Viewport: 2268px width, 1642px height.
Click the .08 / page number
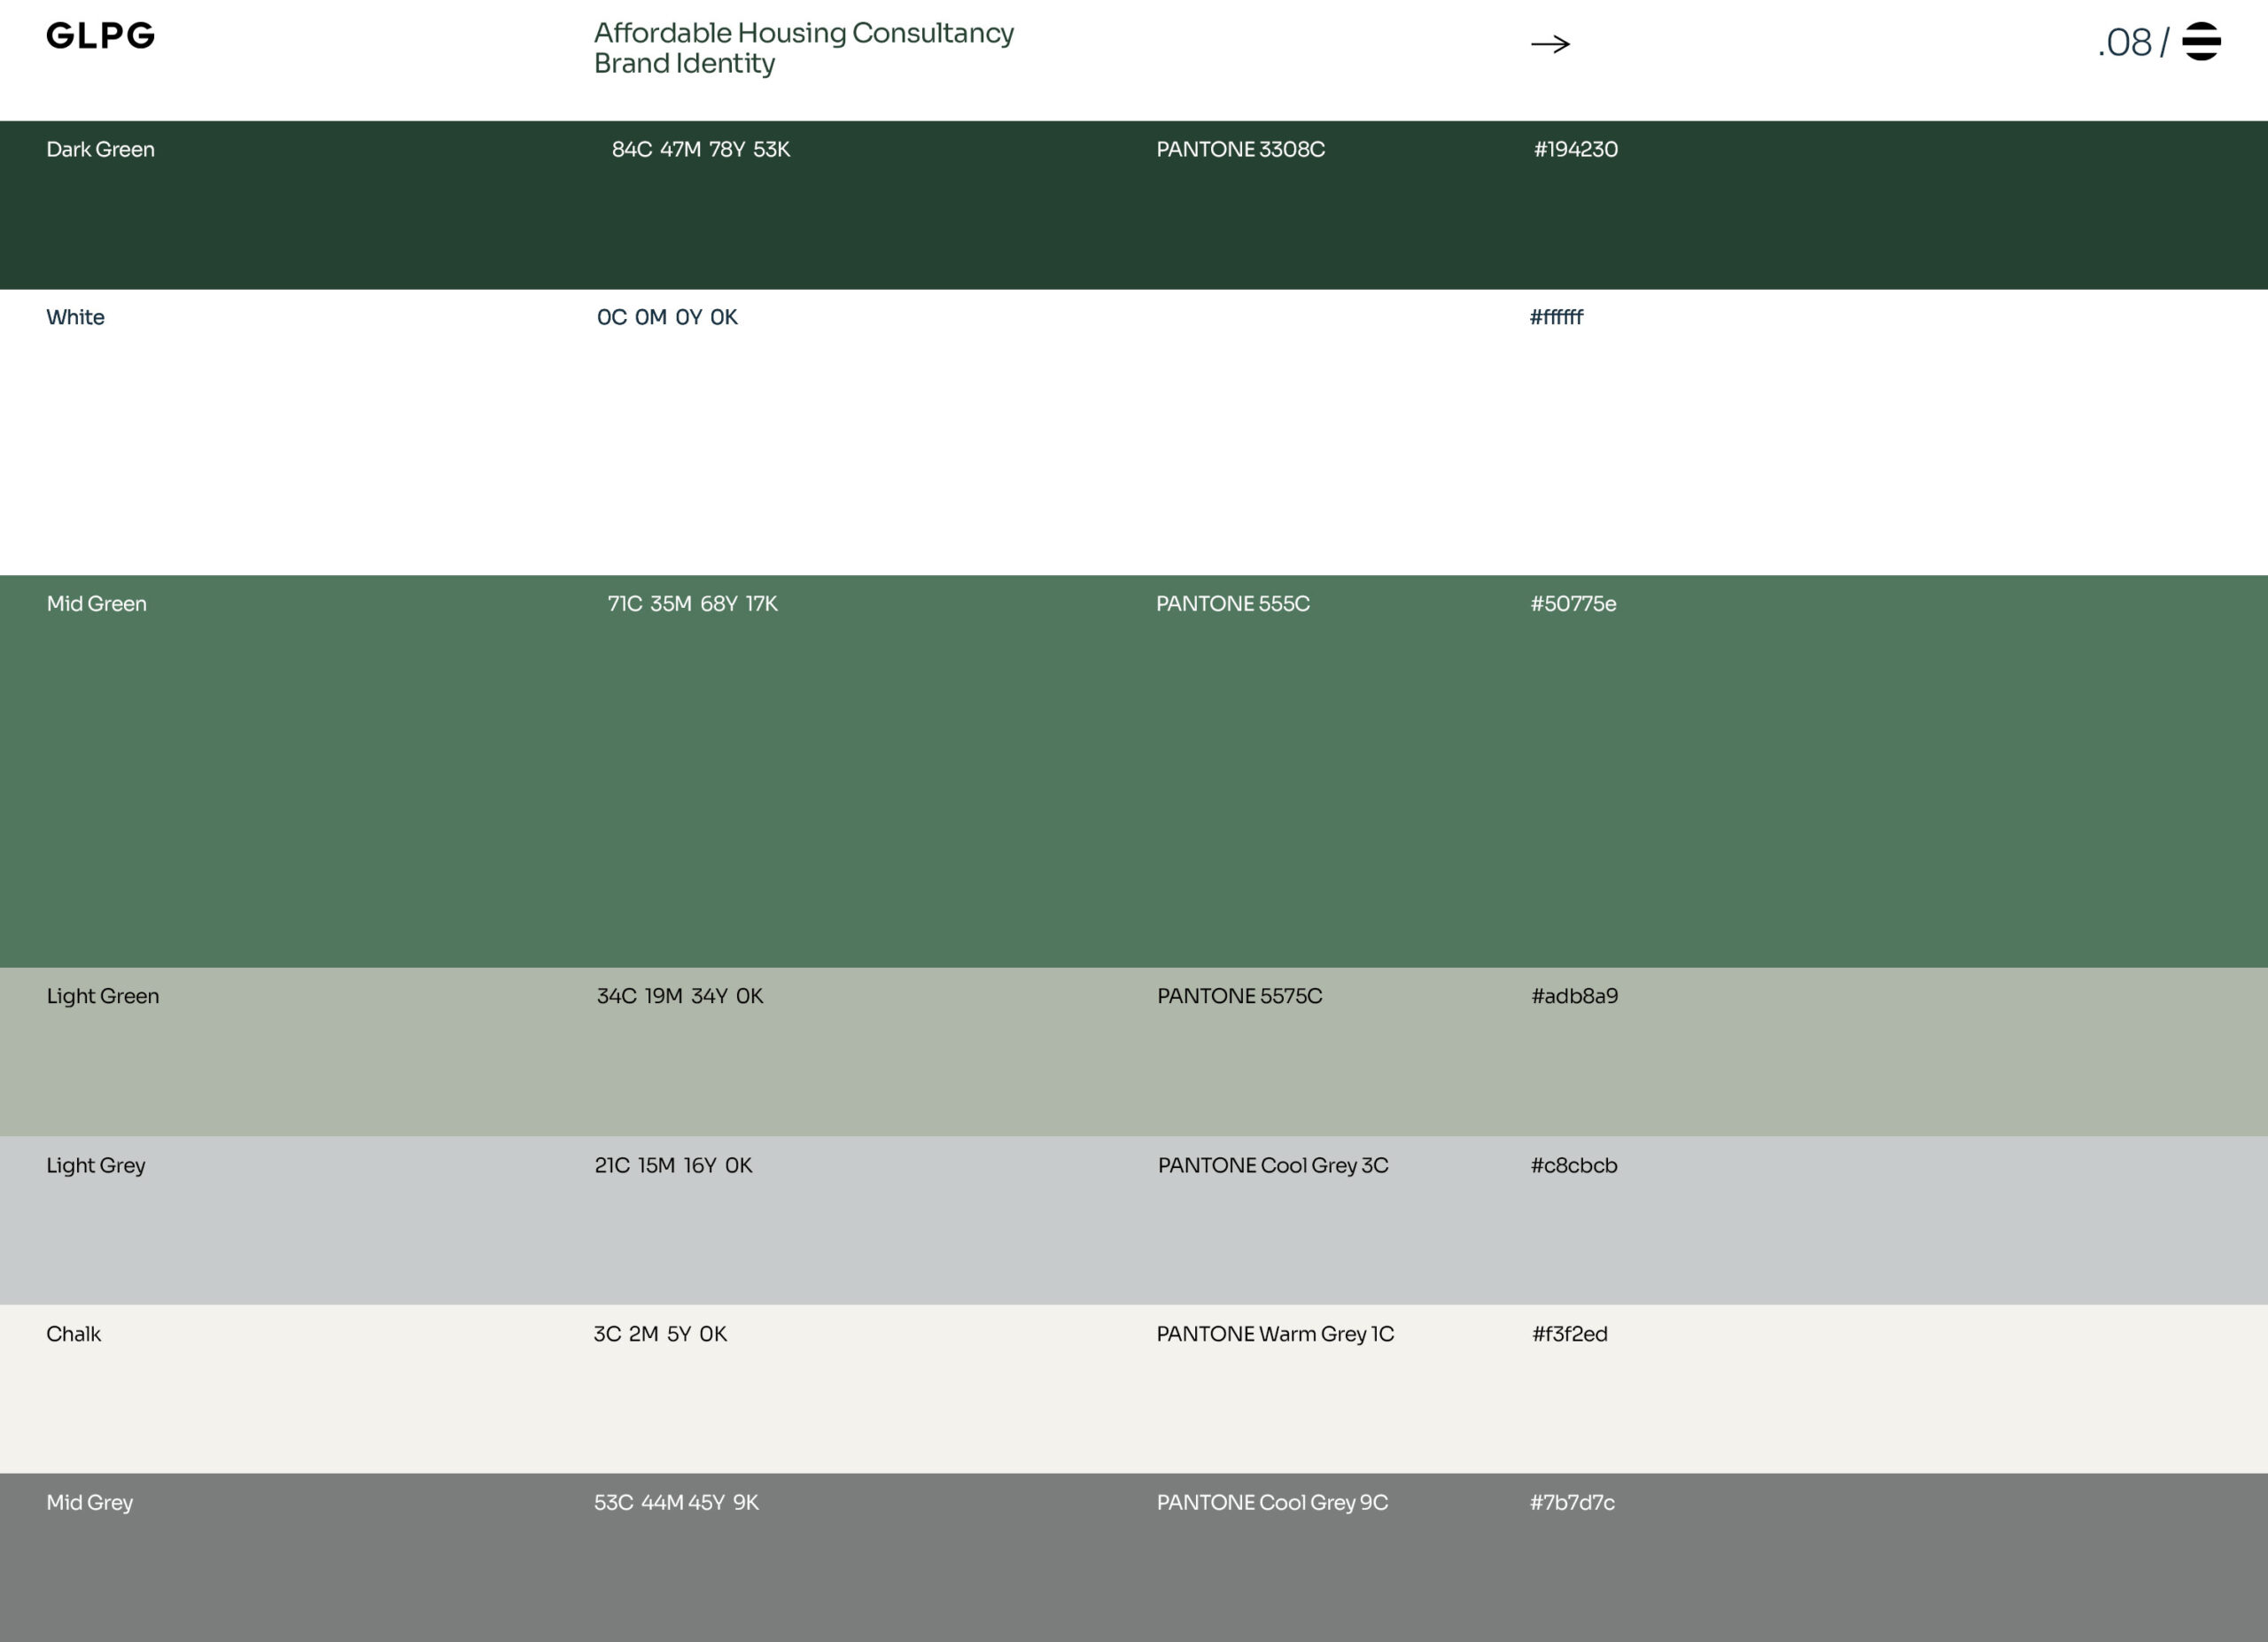click(2132, 43)
